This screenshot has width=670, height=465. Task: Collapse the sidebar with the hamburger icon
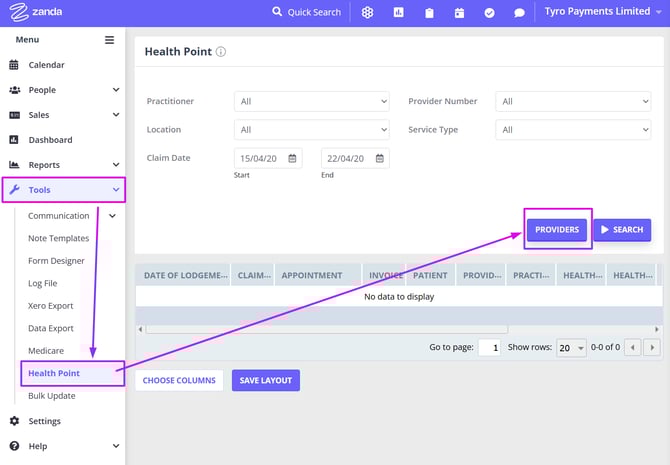(x=109, y=40)
